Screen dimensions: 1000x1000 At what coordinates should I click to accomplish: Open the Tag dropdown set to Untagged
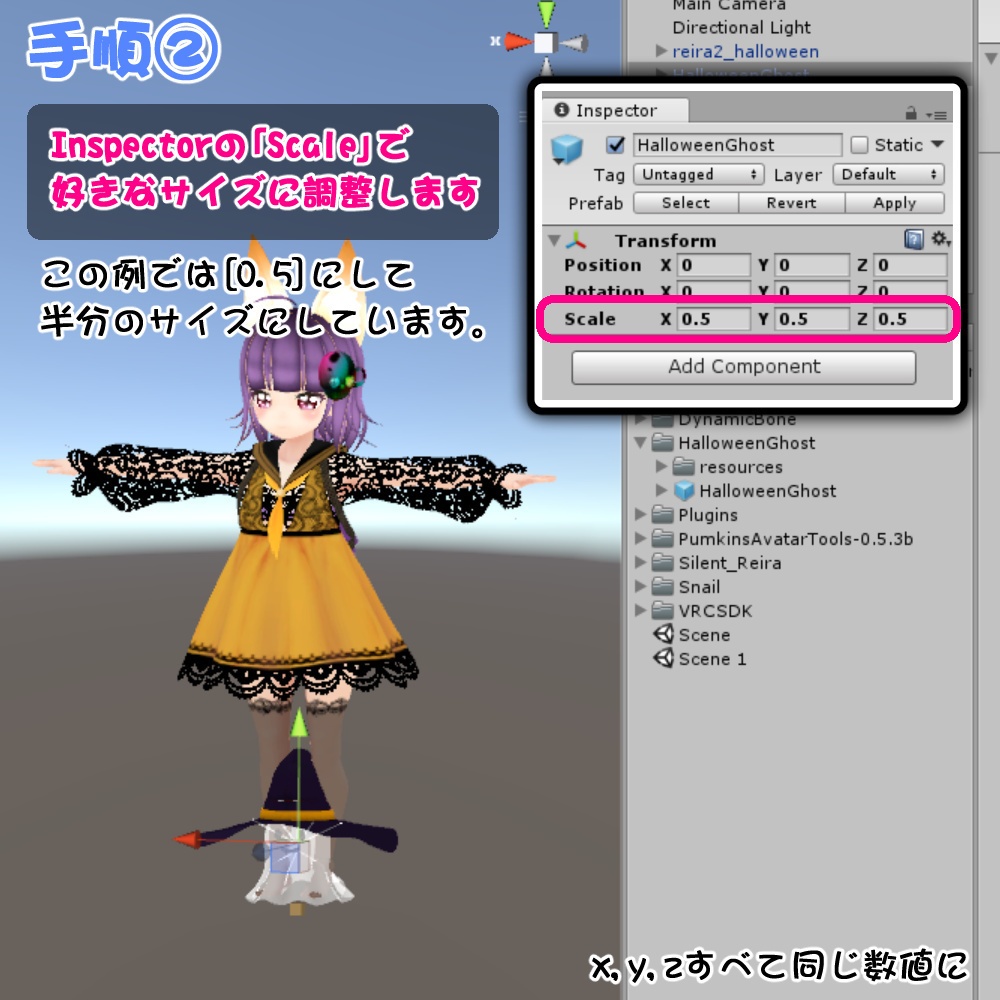point(698,174)
